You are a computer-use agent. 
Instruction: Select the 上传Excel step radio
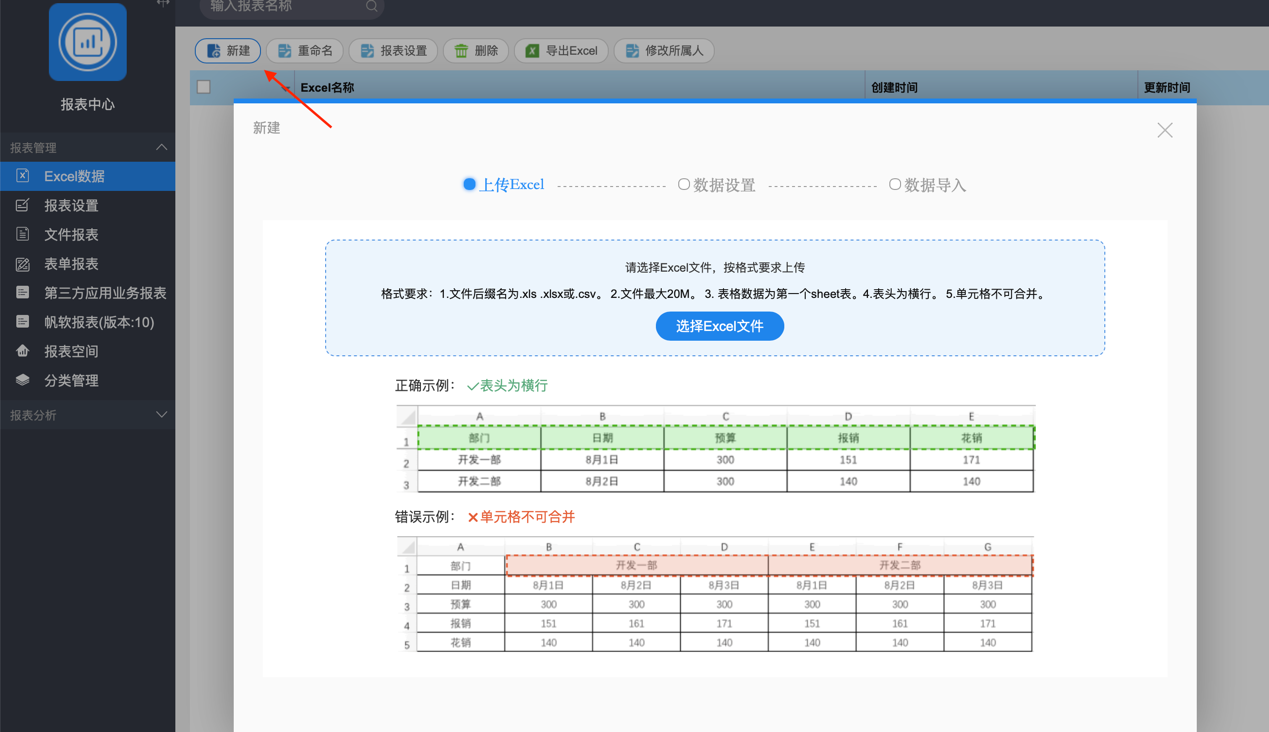469,184
